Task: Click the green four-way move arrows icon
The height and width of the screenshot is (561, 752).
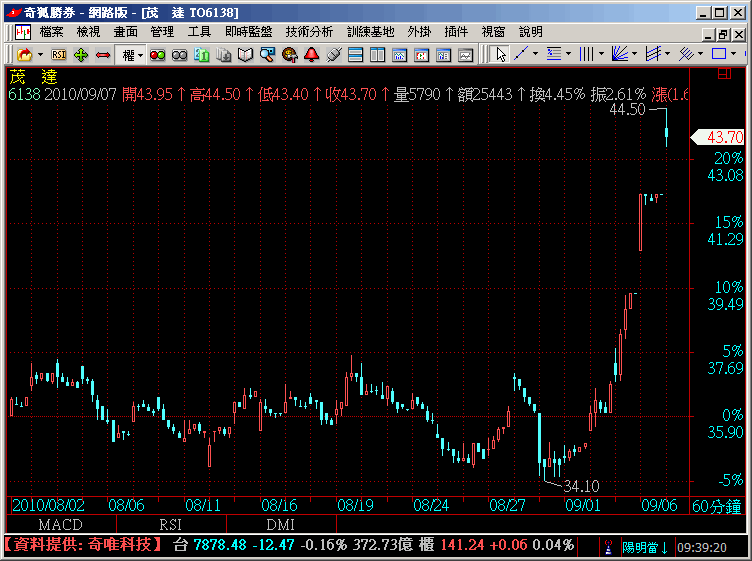Action: pos(81,54)
